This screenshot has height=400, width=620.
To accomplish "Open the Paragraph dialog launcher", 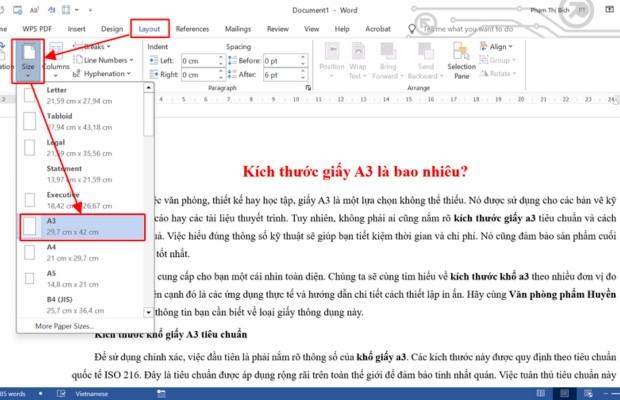I will tap(308, 88).
